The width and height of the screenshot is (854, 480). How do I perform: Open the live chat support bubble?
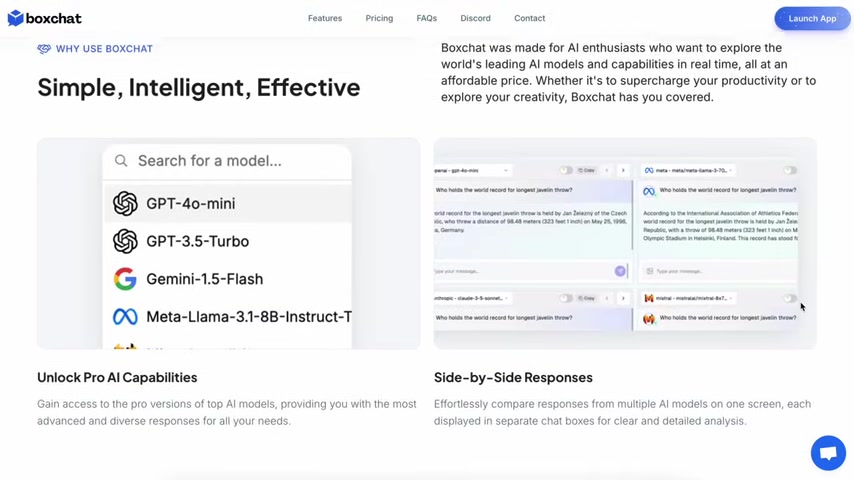coord(828,453)
